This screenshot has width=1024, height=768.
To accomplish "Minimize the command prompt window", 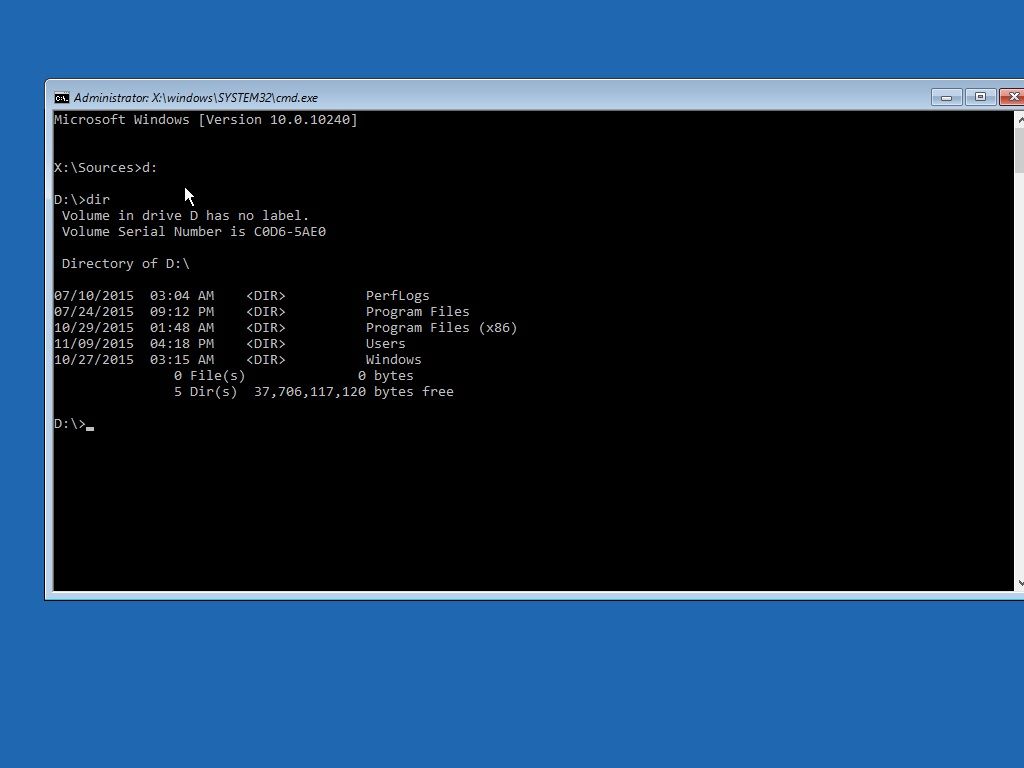I will coord(945,97).
